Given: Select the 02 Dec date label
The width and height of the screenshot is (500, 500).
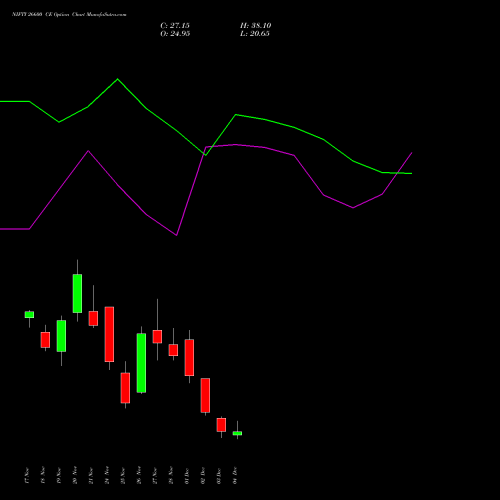Looking at the screenshot, I should [203, 476].
